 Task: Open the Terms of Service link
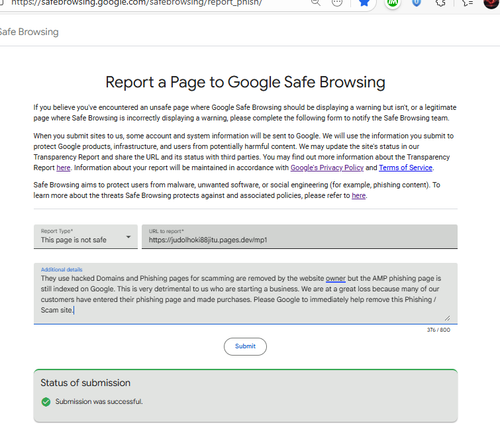[406, 168]
